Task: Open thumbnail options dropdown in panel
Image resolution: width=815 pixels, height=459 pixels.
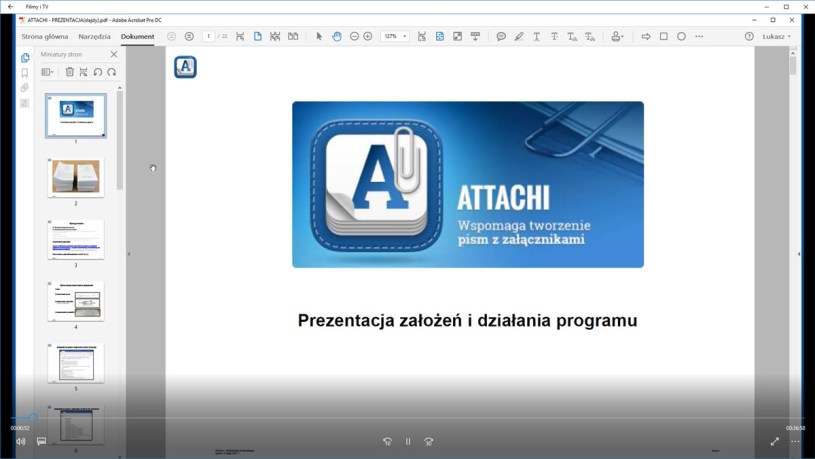Action: click(x=47, y=72)
